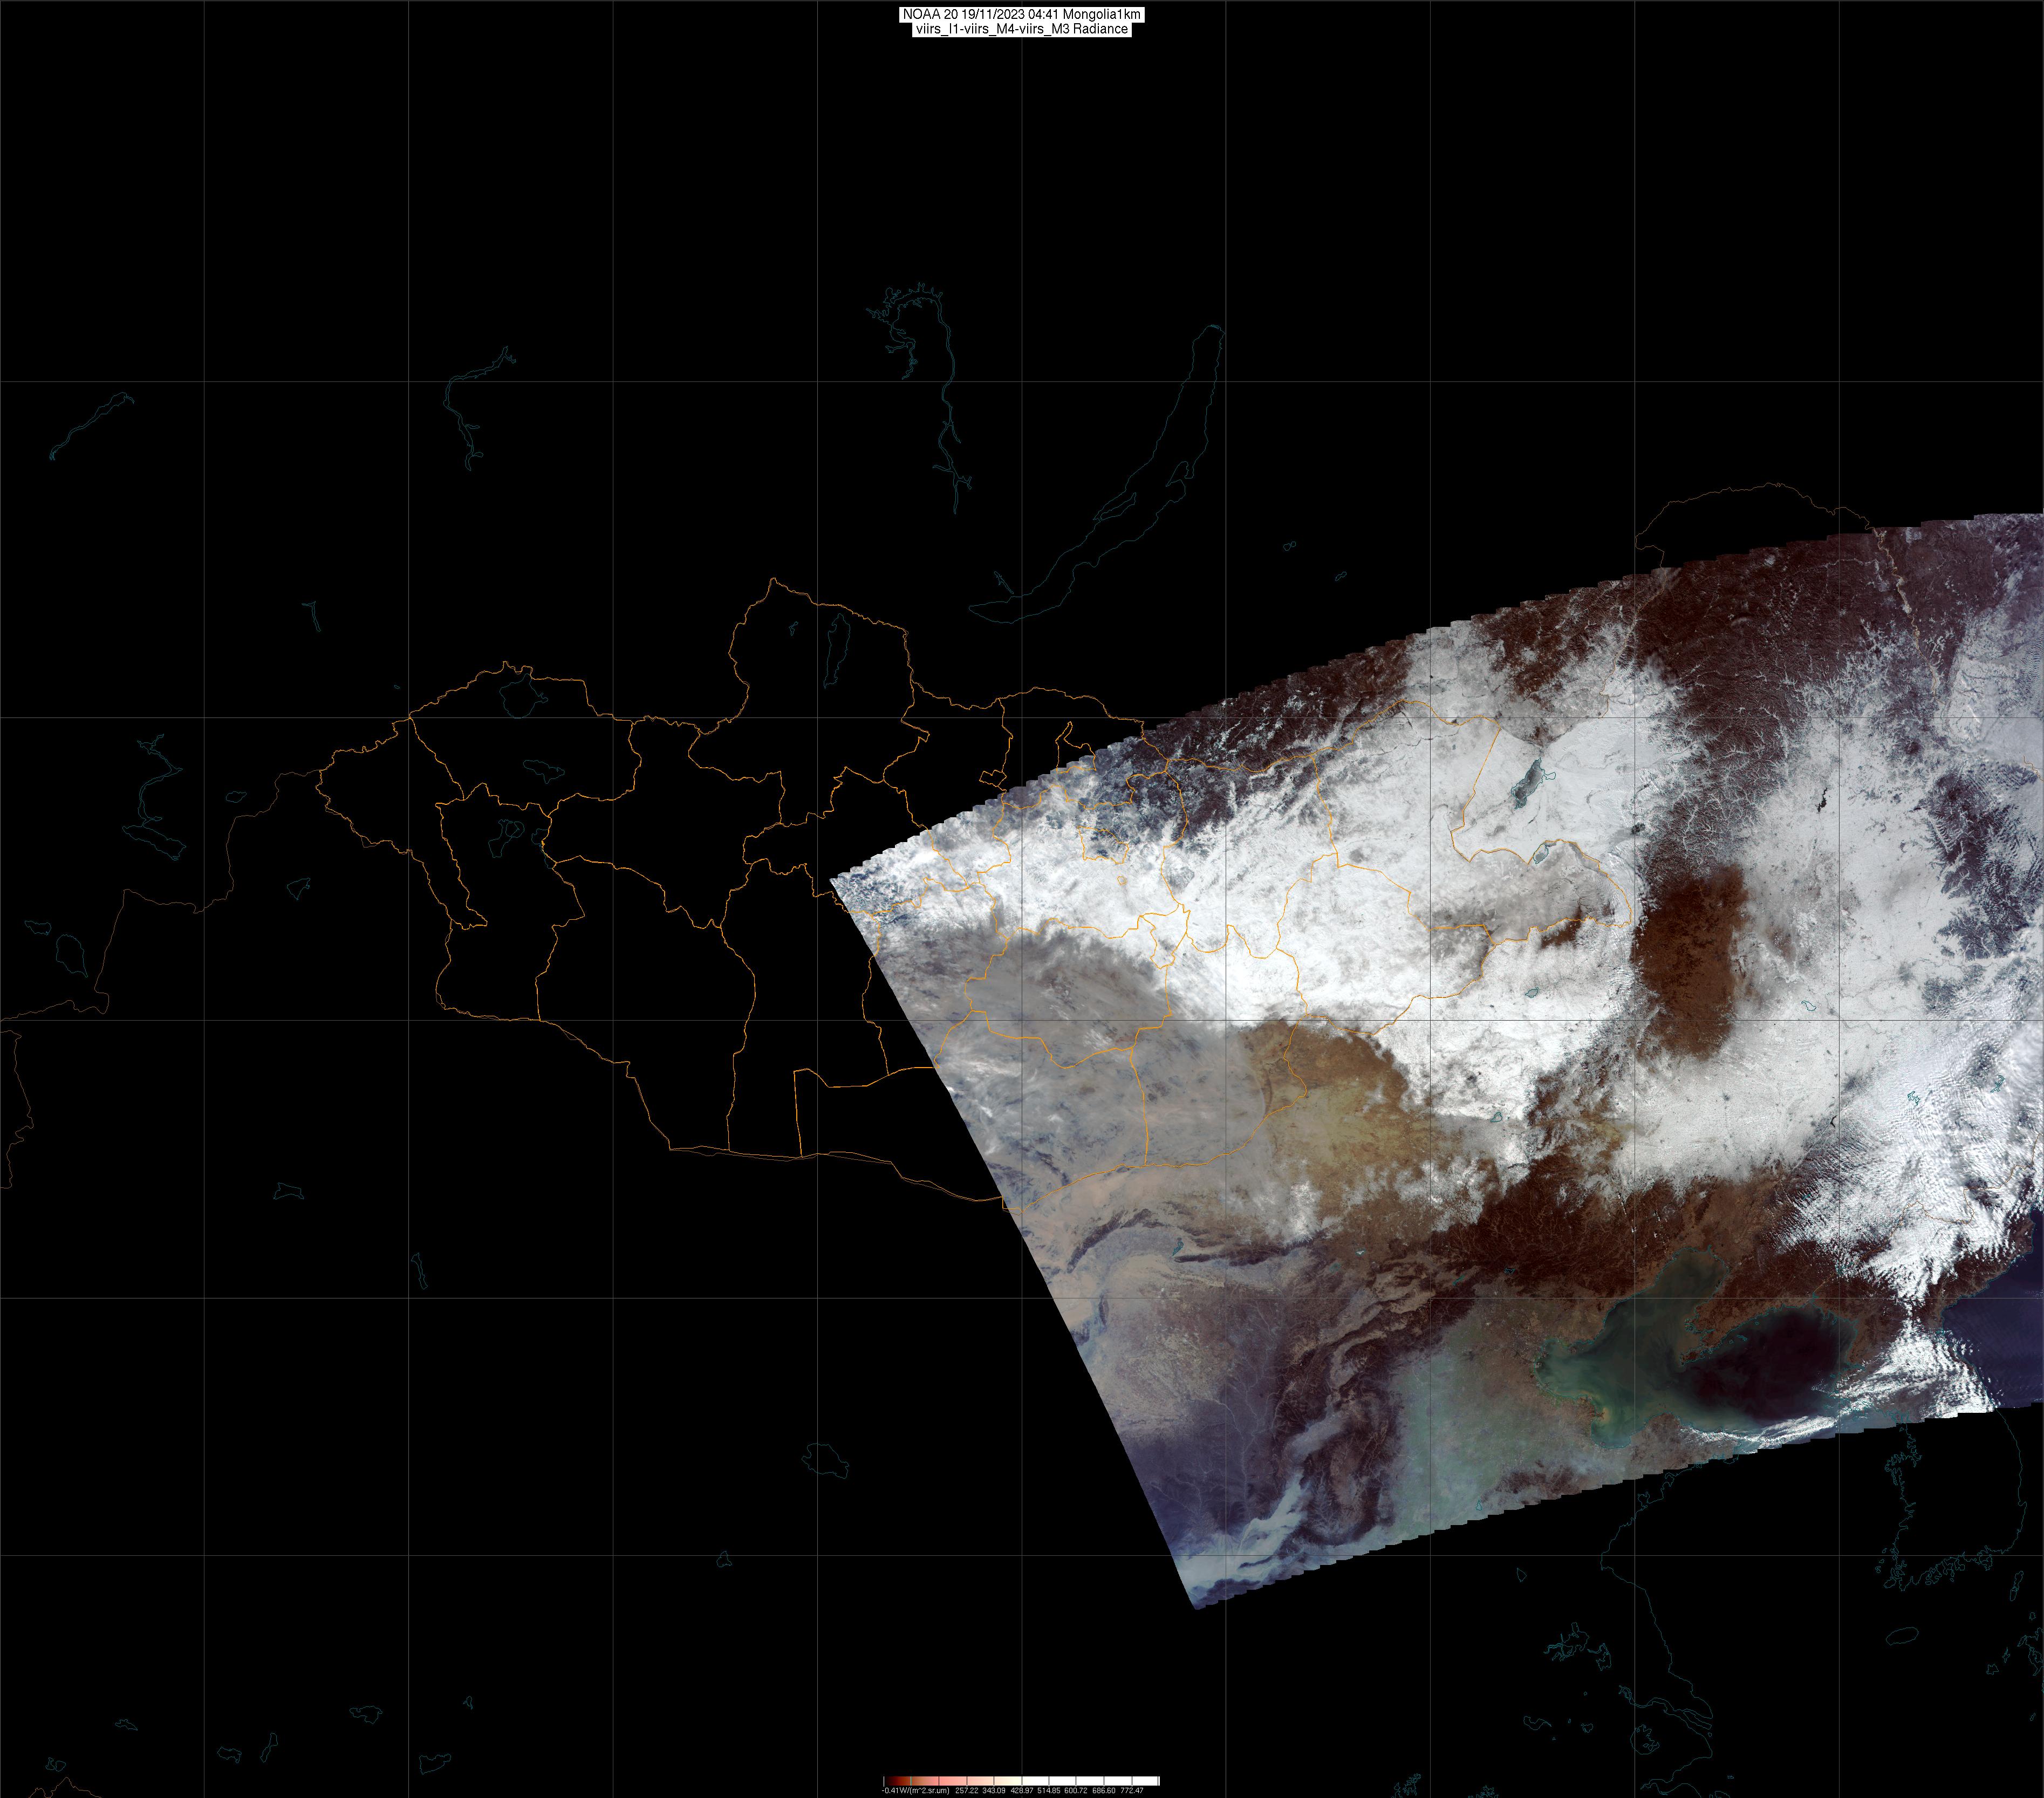The height and width of the screenshot is (1798, 2044).
Task: Click the 686.60 color bar value
Action: coord(1104,1790)
